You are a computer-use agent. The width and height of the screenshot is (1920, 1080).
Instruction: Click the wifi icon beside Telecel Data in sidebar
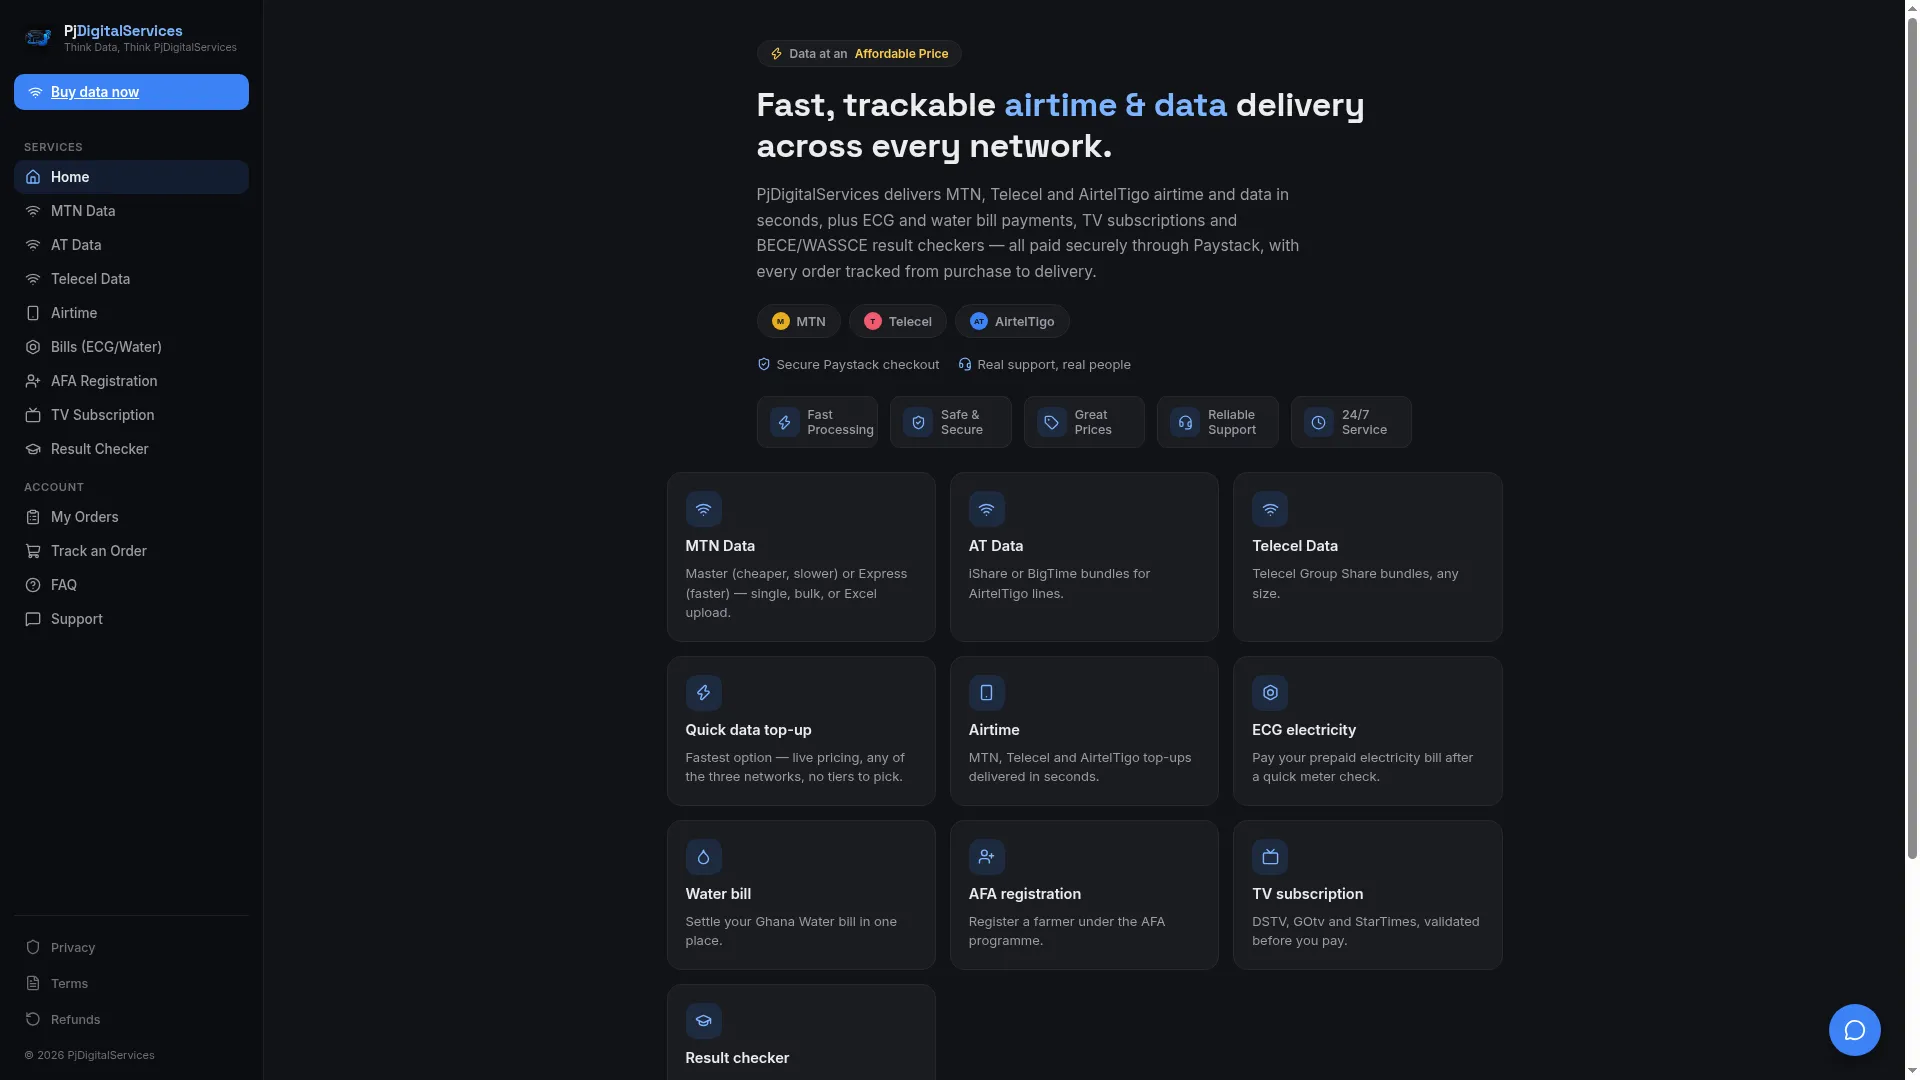point(33,279)
